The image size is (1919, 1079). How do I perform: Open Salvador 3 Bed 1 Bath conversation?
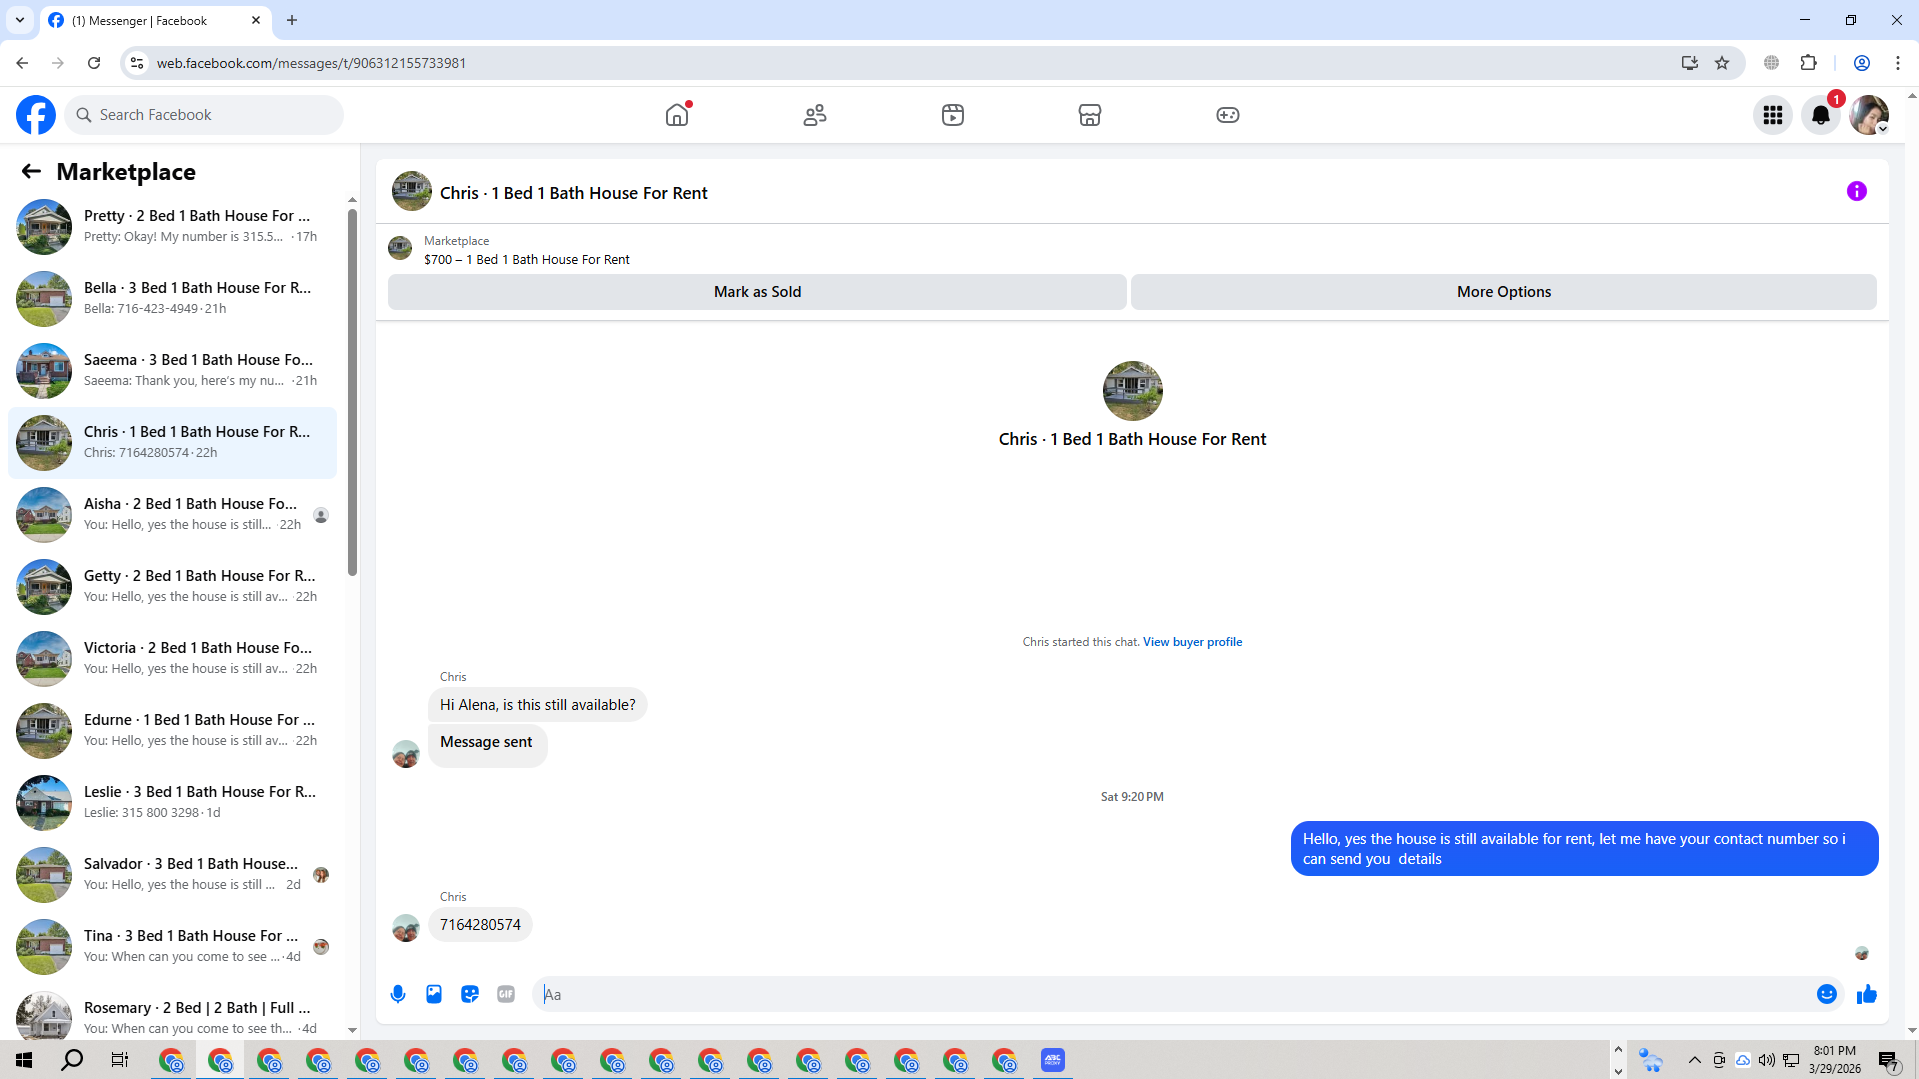pyautogui.click(x=172, y=875)
